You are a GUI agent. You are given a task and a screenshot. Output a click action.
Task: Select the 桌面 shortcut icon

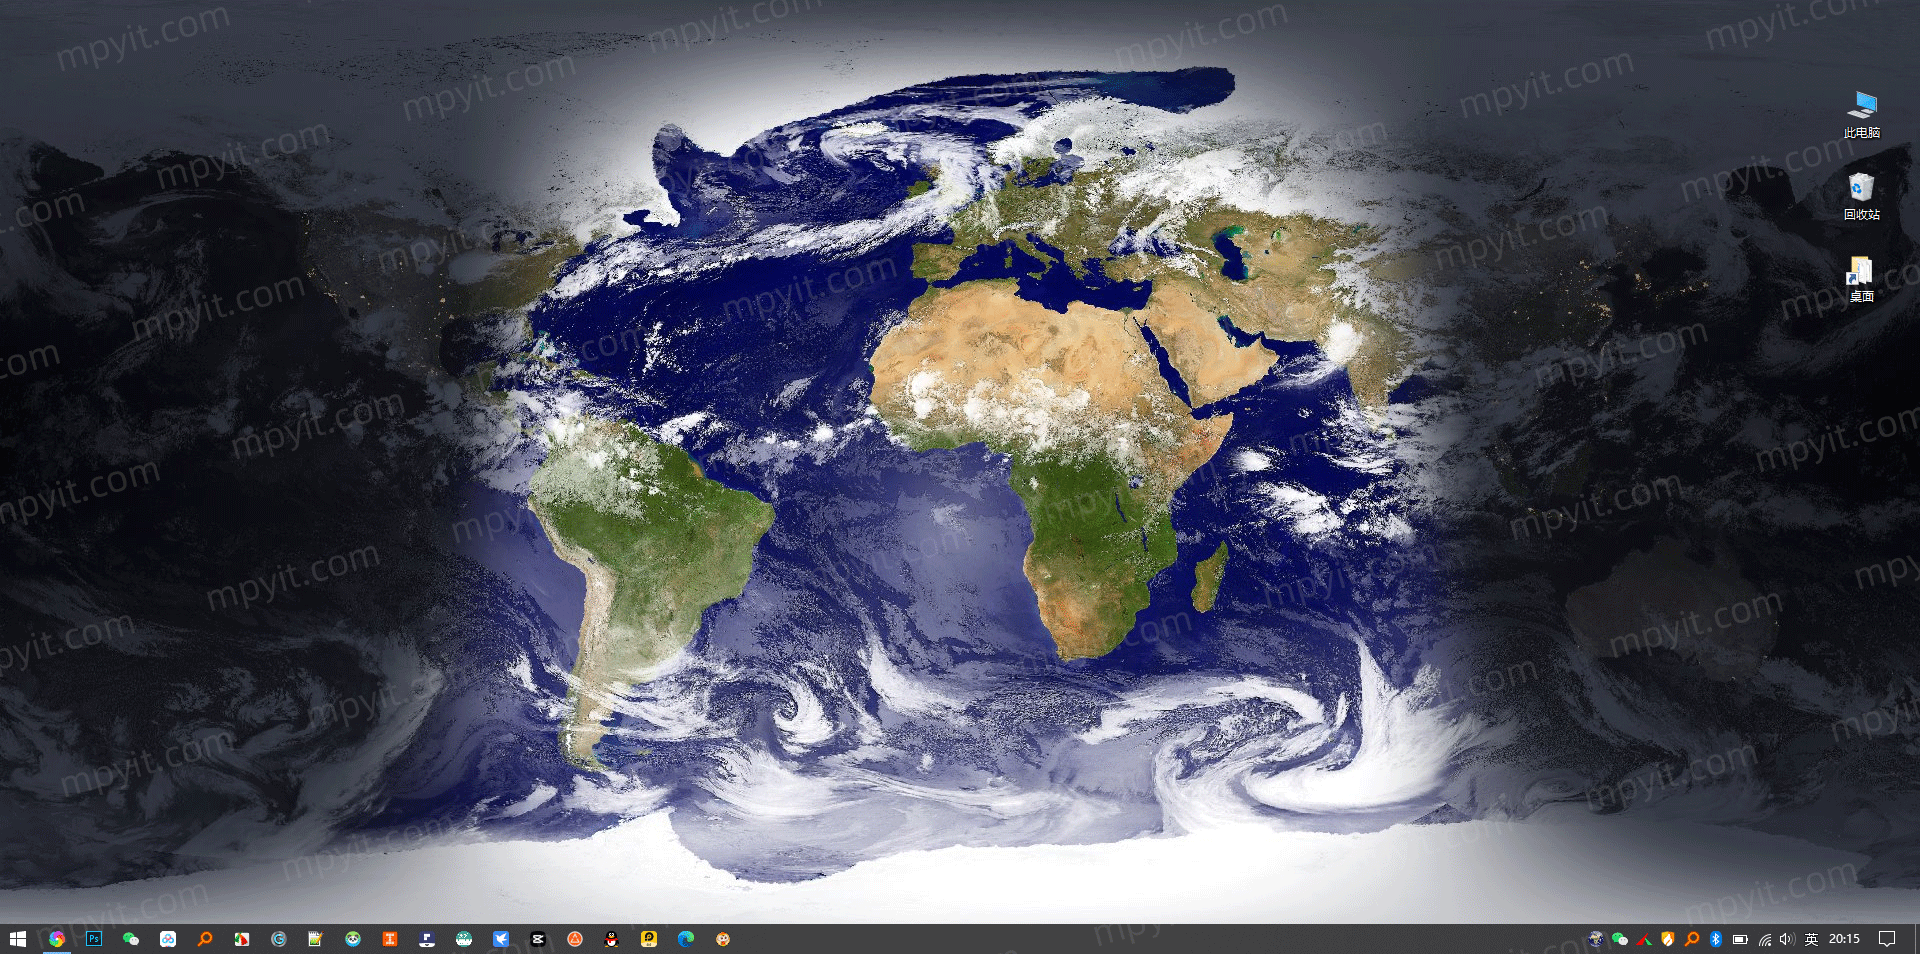click(x=1862, y=279)
